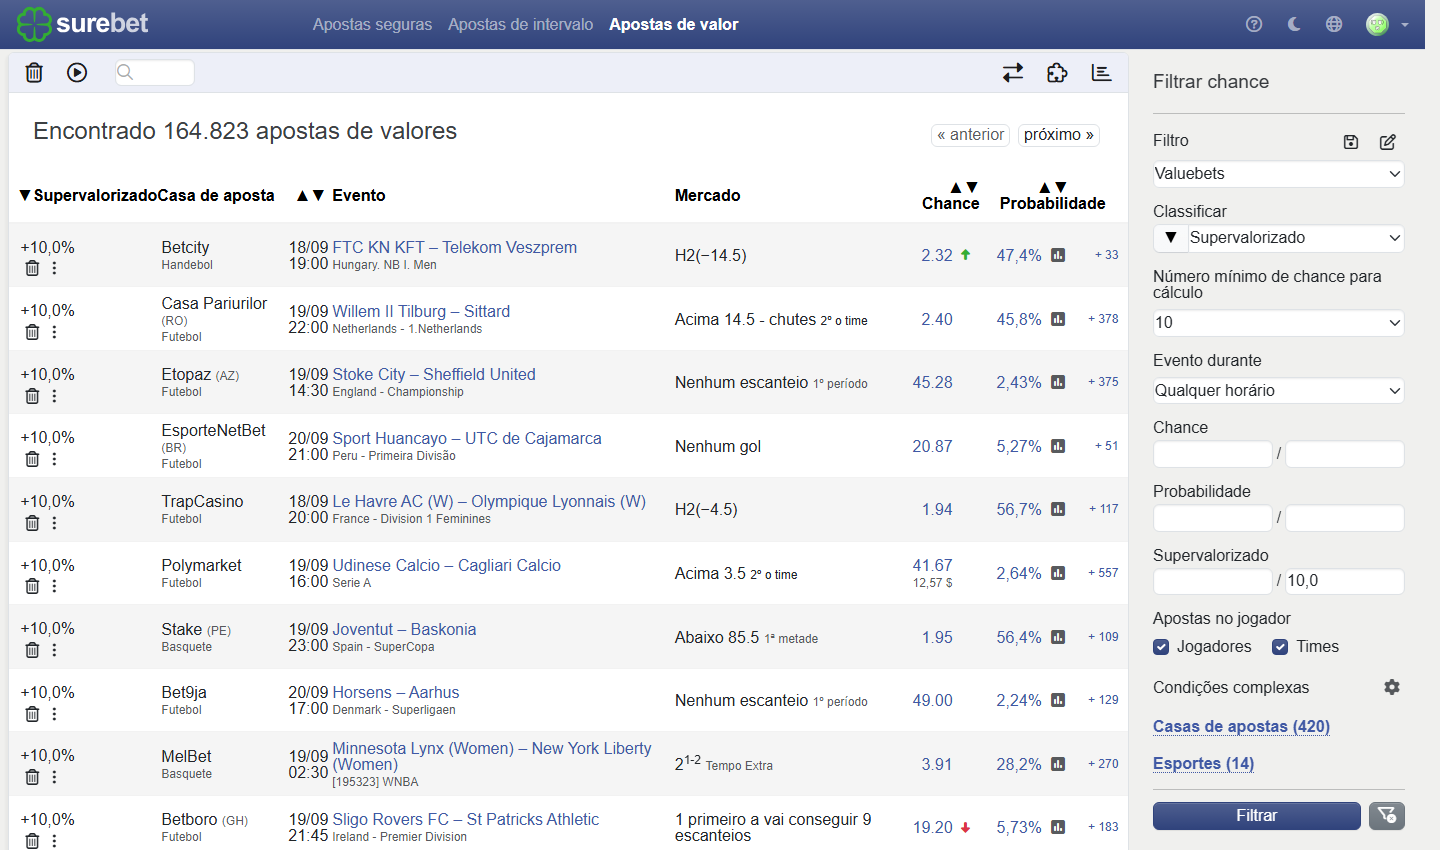Toggle the Times checkbox
Viewport: 1440px width, 850px height.
point(1280,647)
